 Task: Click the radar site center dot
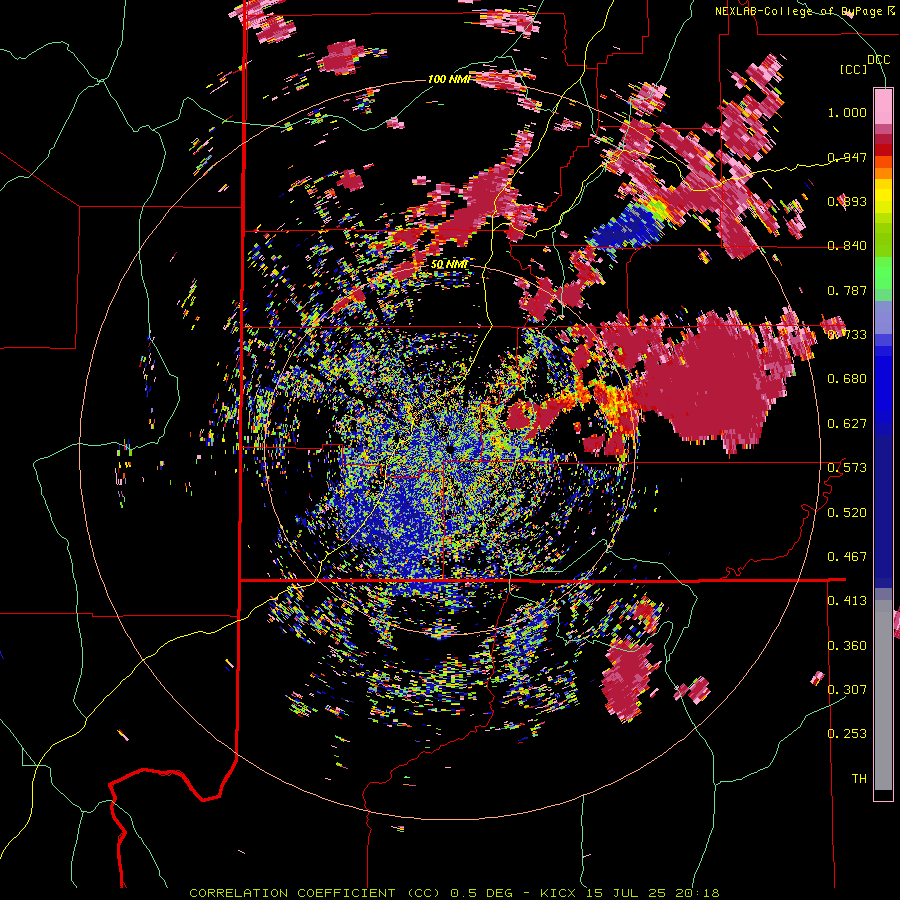click(x=450, y=447)
